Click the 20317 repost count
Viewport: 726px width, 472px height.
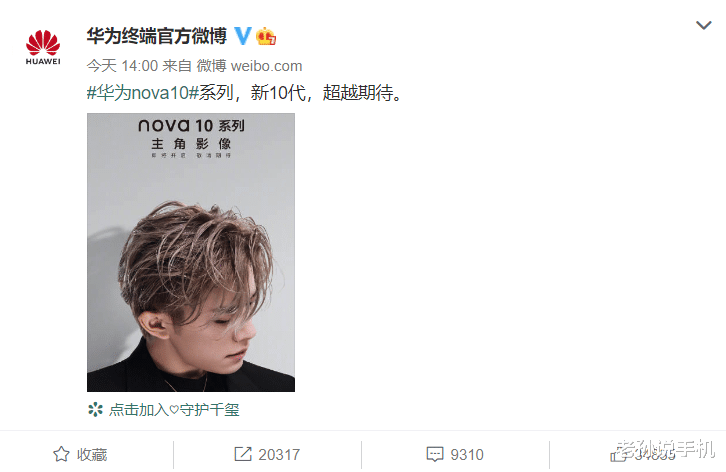click(279, 454)
